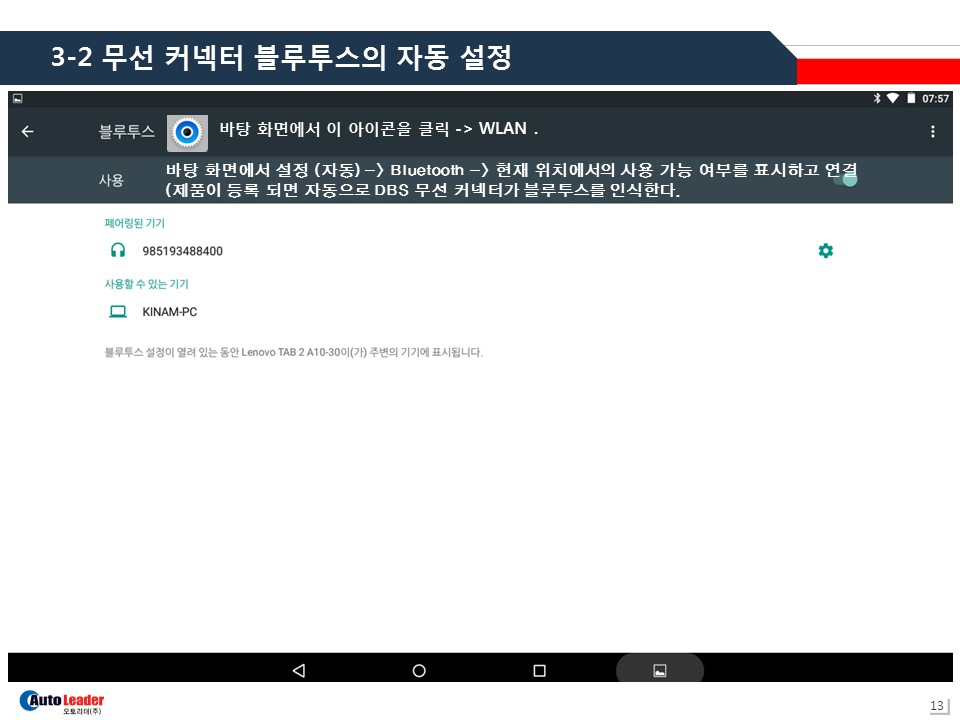Click the 블루투스 title label
Viewport: 960px width, 720px height.
point(127,132)
